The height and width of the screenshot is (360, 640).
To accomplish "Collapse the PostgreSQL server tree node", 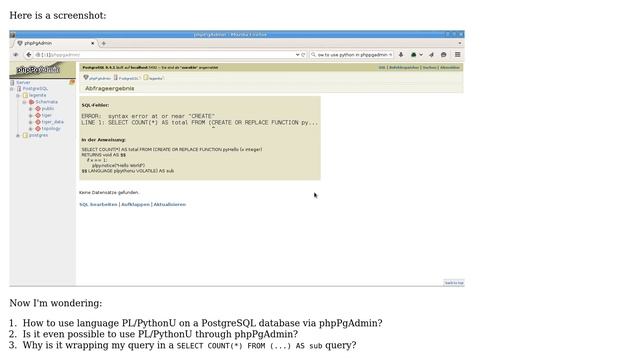I will [12, 89].
